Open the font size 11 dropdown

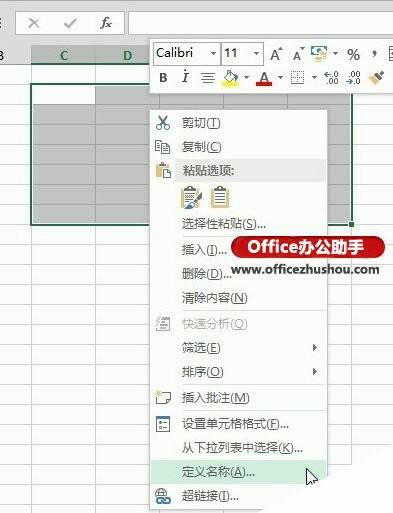click(256, 53)
